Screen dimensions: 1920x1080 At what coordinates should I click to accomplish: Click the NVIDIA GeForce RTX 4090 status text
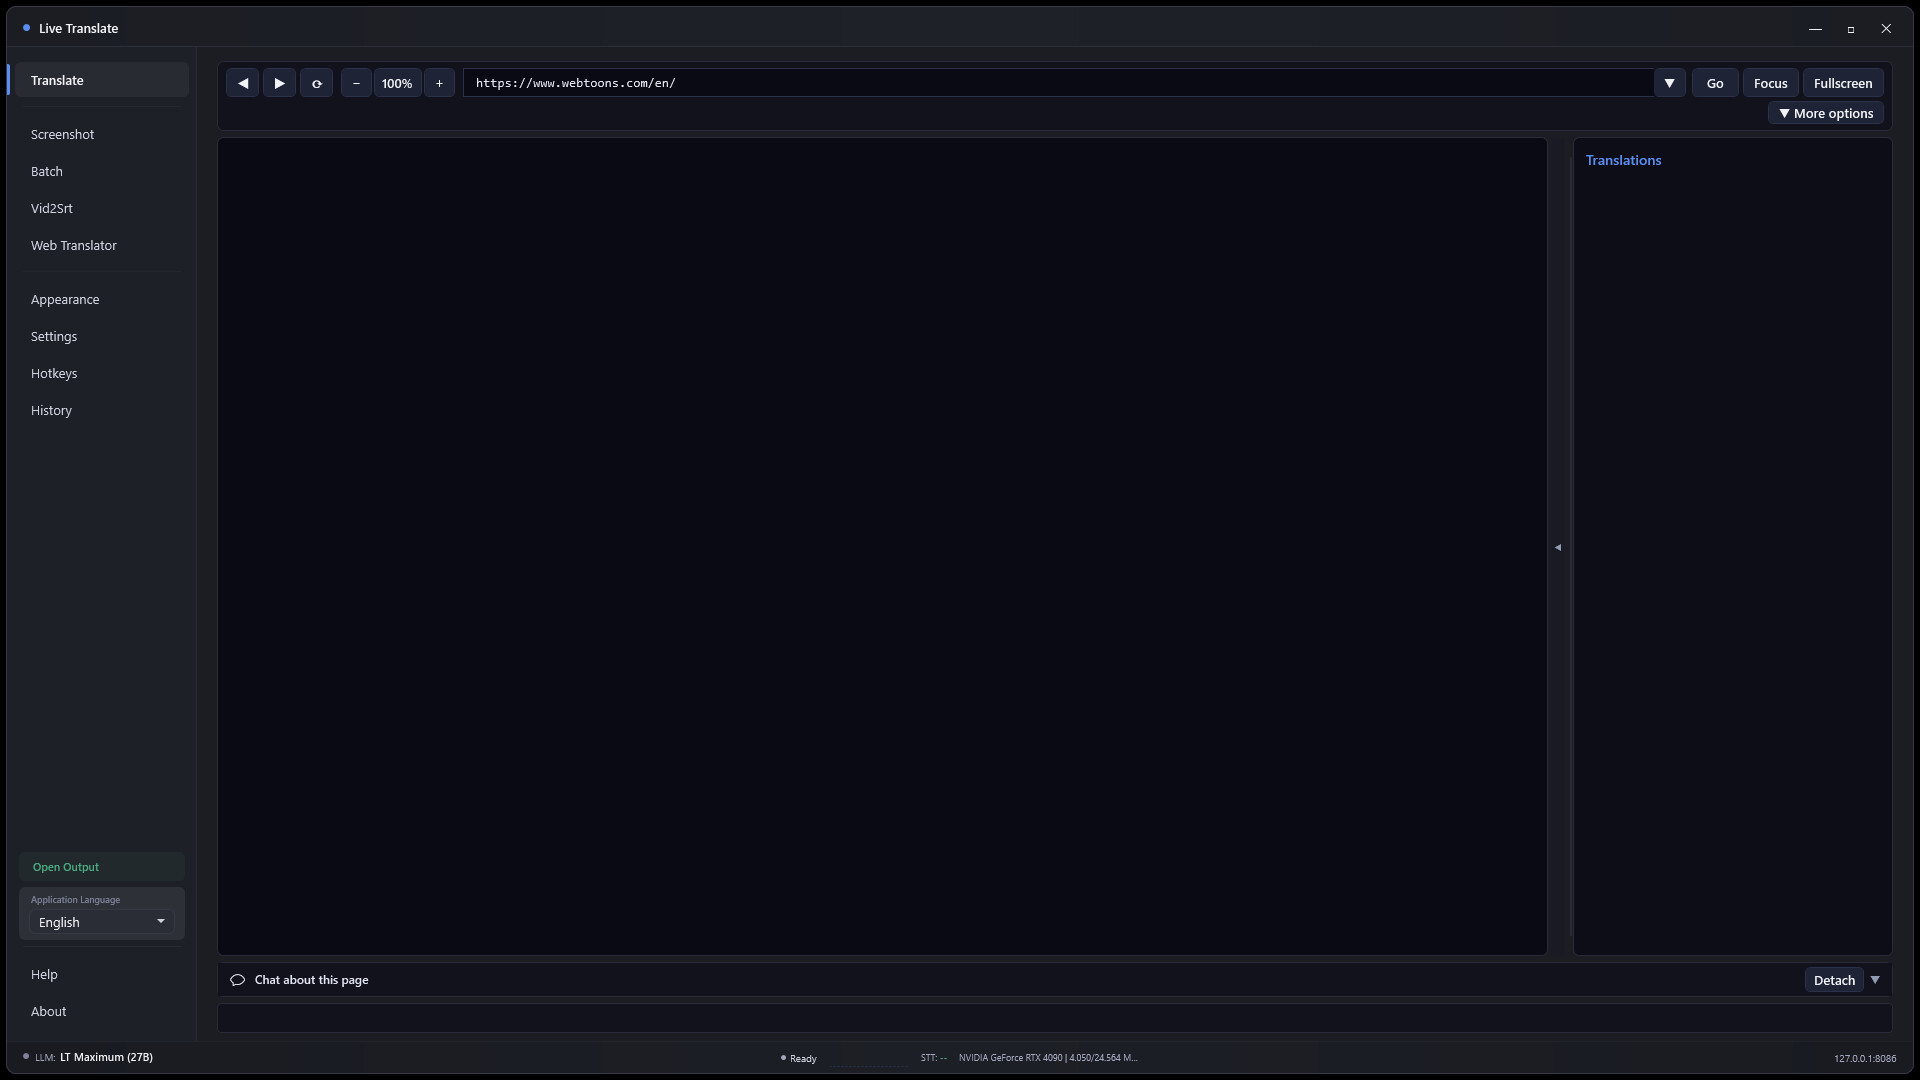[1048, 1057]
